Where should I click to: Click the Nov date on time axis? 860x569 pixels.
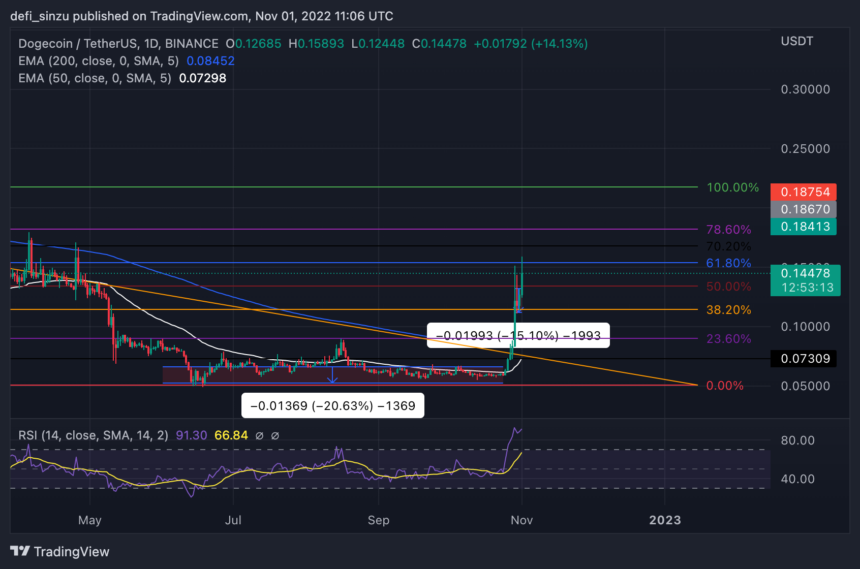pos(521,520)
